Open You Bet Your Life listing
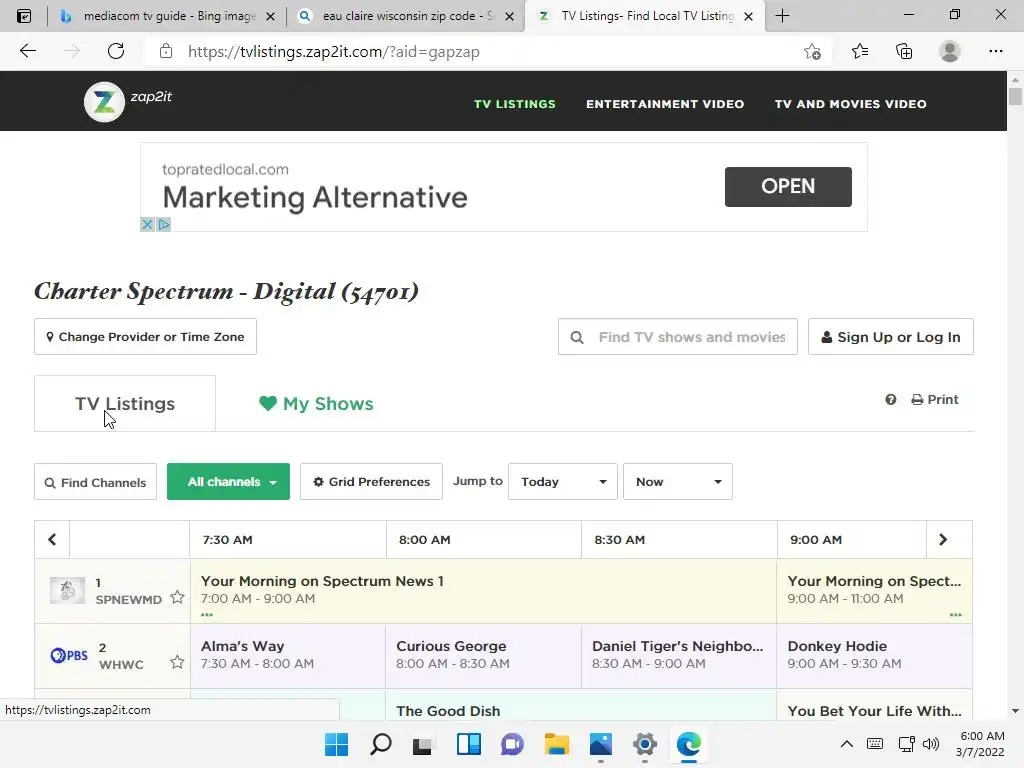1024x768 pixels. tap(874, 705)
